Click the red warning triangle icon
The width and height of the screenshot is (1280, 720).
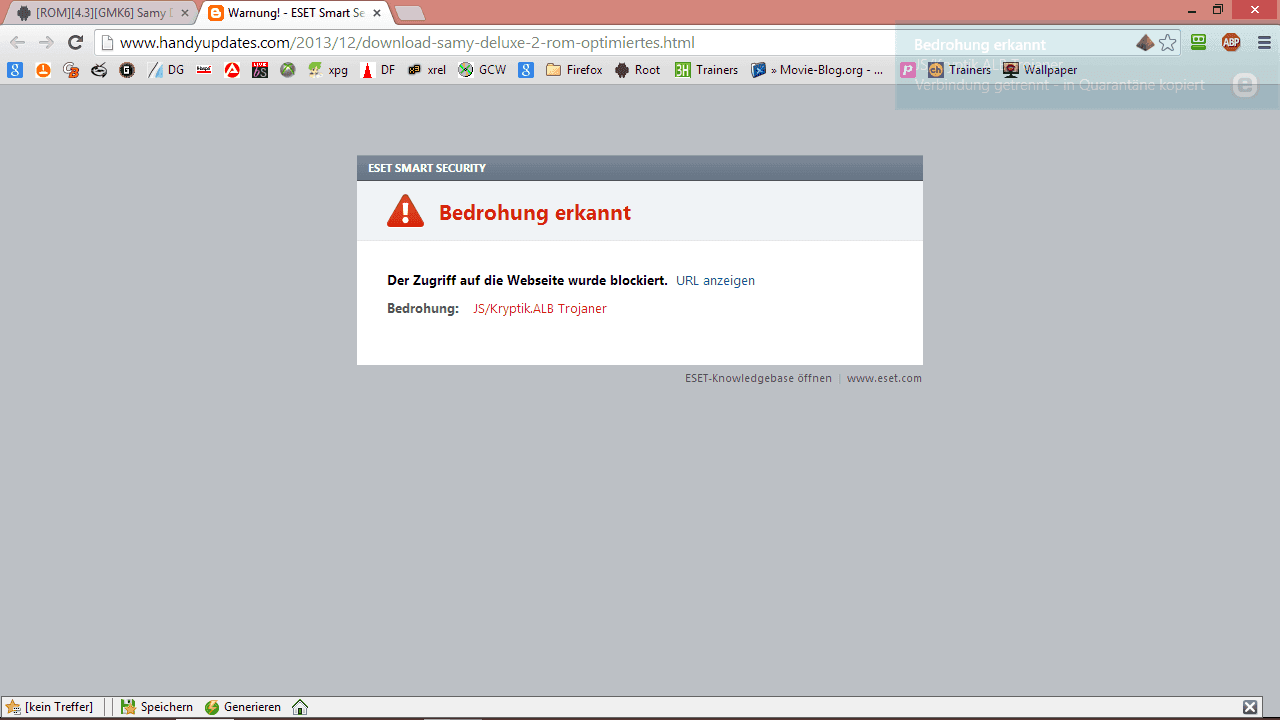point(405,211)
